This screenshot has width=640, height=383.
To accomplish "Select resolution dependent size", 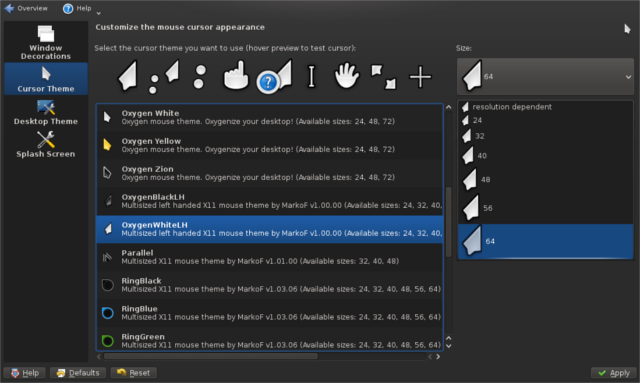I will tap(545, 107).
